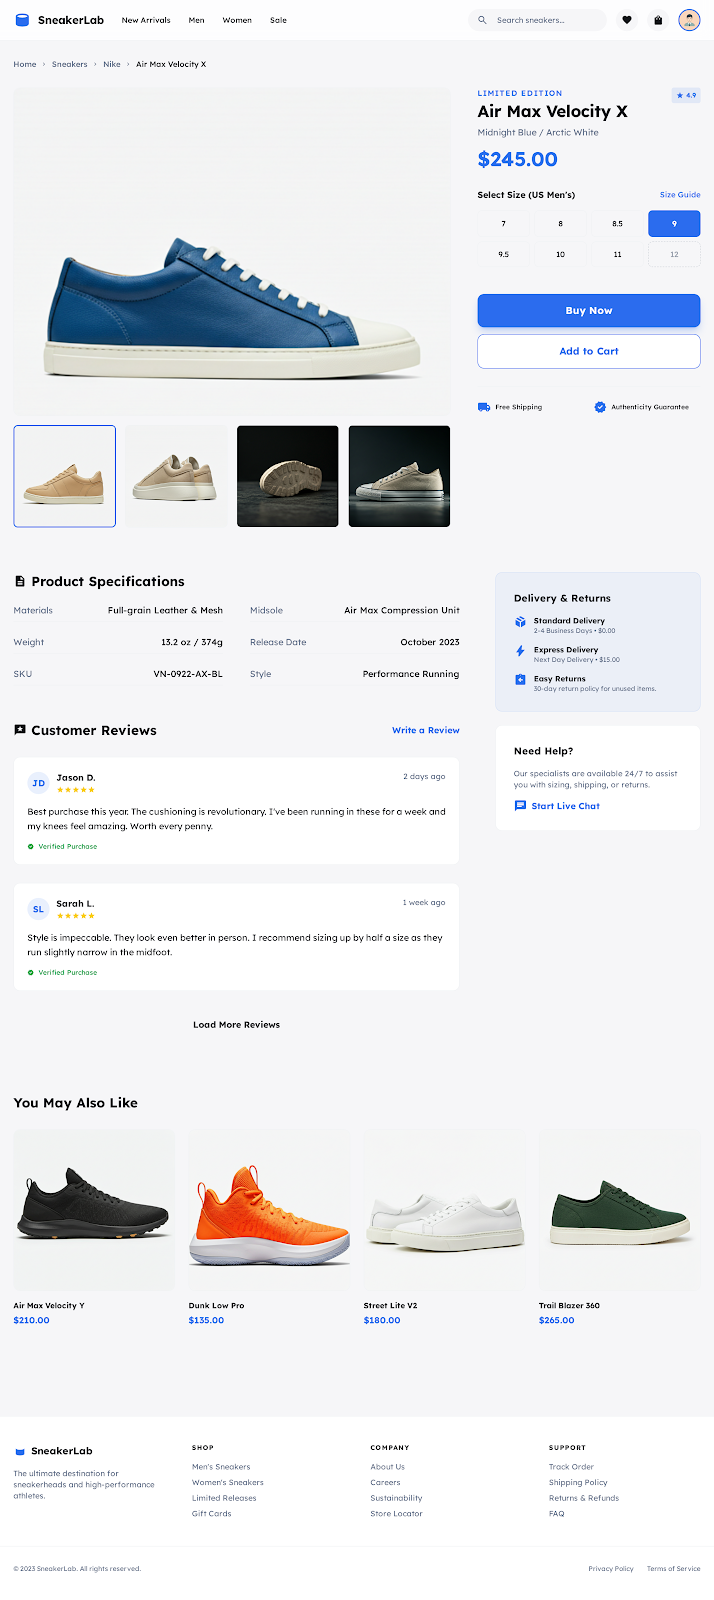Open the shopping bag icon
The height and width of the screenshot is (1600, 714).
click(x=658, y=20)
